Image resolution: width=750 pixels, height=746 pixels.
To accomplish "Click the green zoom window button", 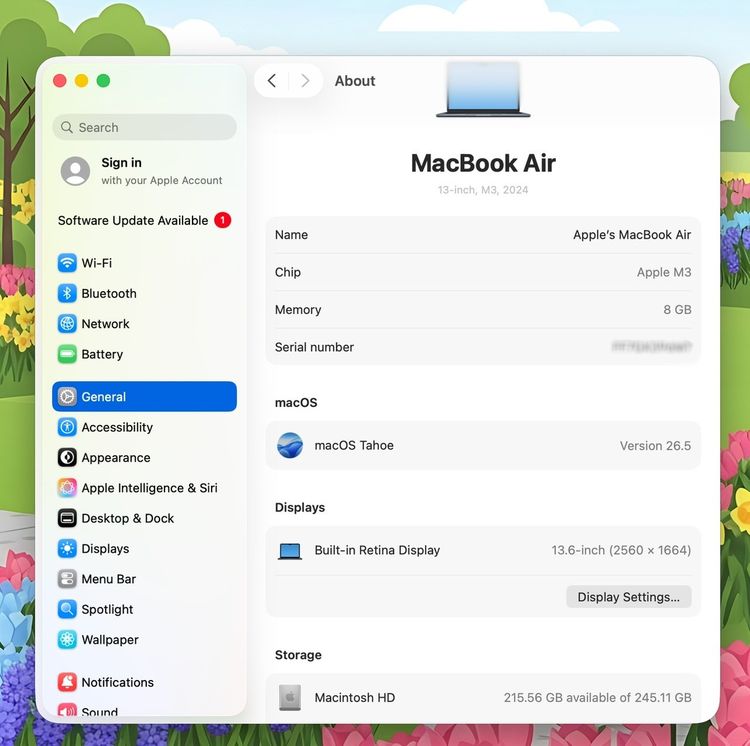I will click(103, 80).
